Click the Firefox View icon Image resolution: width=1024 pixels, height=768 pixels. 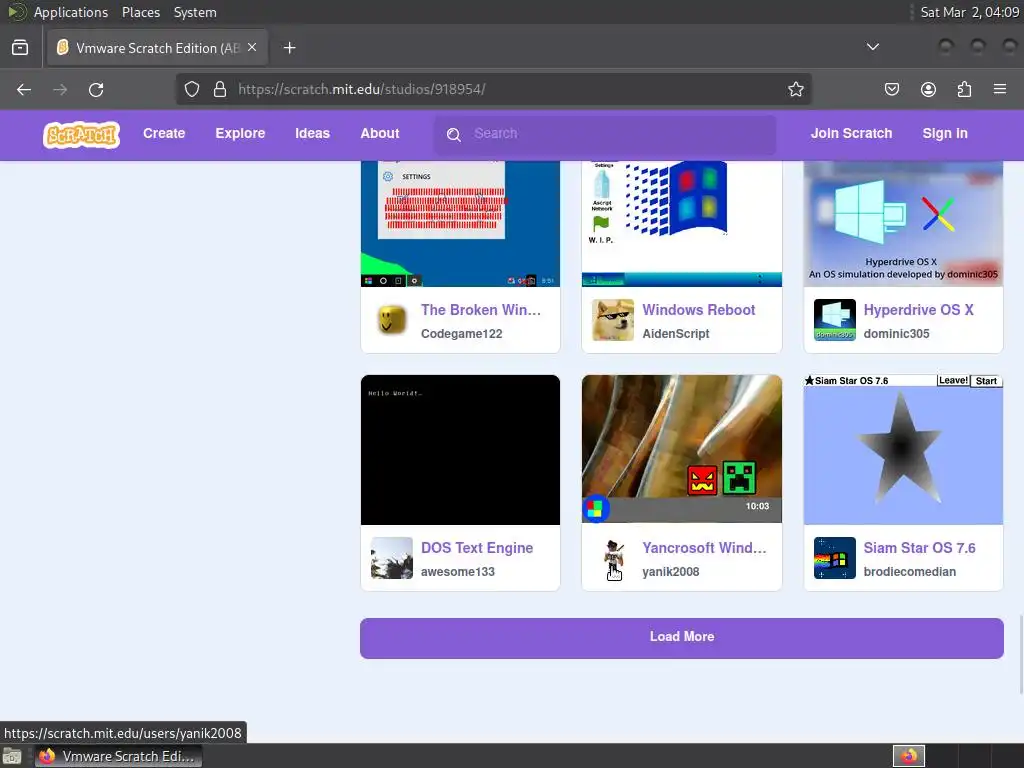pos(20,48)
